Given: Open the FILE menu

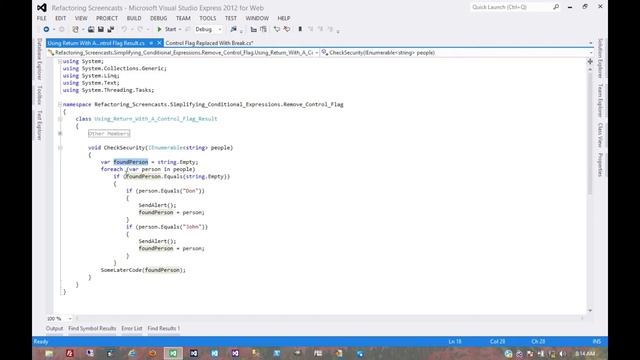Looking at the screenshot, I should [42, 18].
